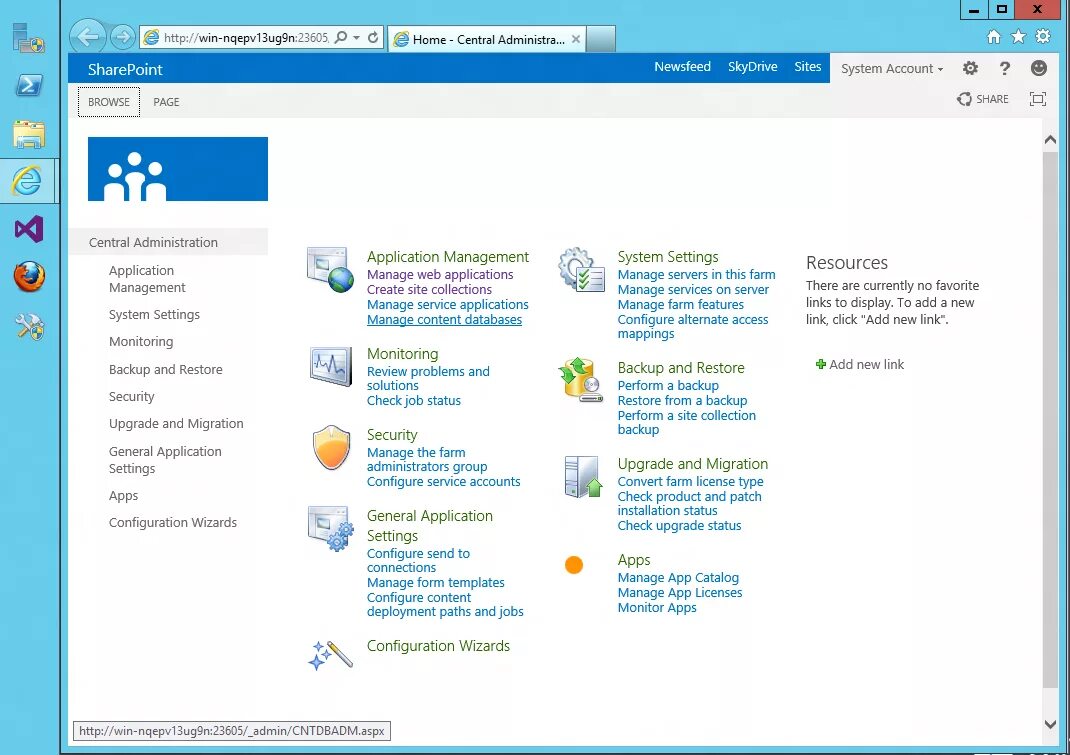Click the Security shield icon
Screen dimensions: 1070x755
tap(332, 448)
